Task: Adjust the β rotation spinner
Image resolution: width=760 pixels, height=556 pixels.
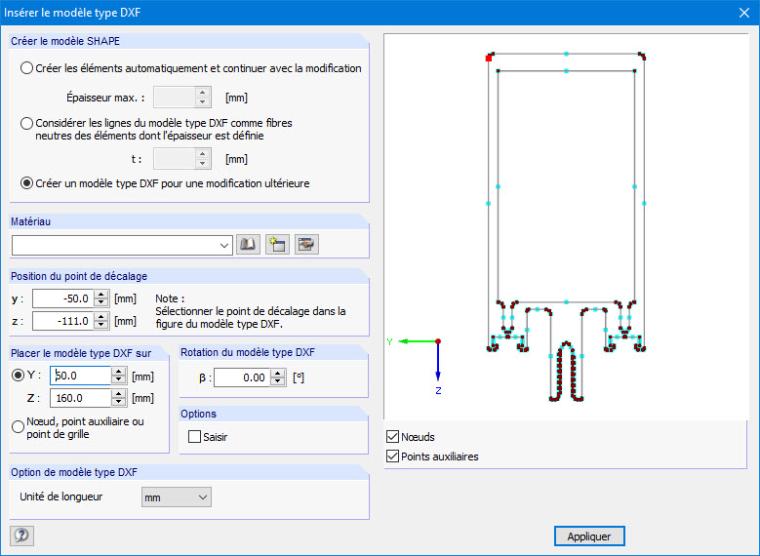Action: (x=278, y=378)
